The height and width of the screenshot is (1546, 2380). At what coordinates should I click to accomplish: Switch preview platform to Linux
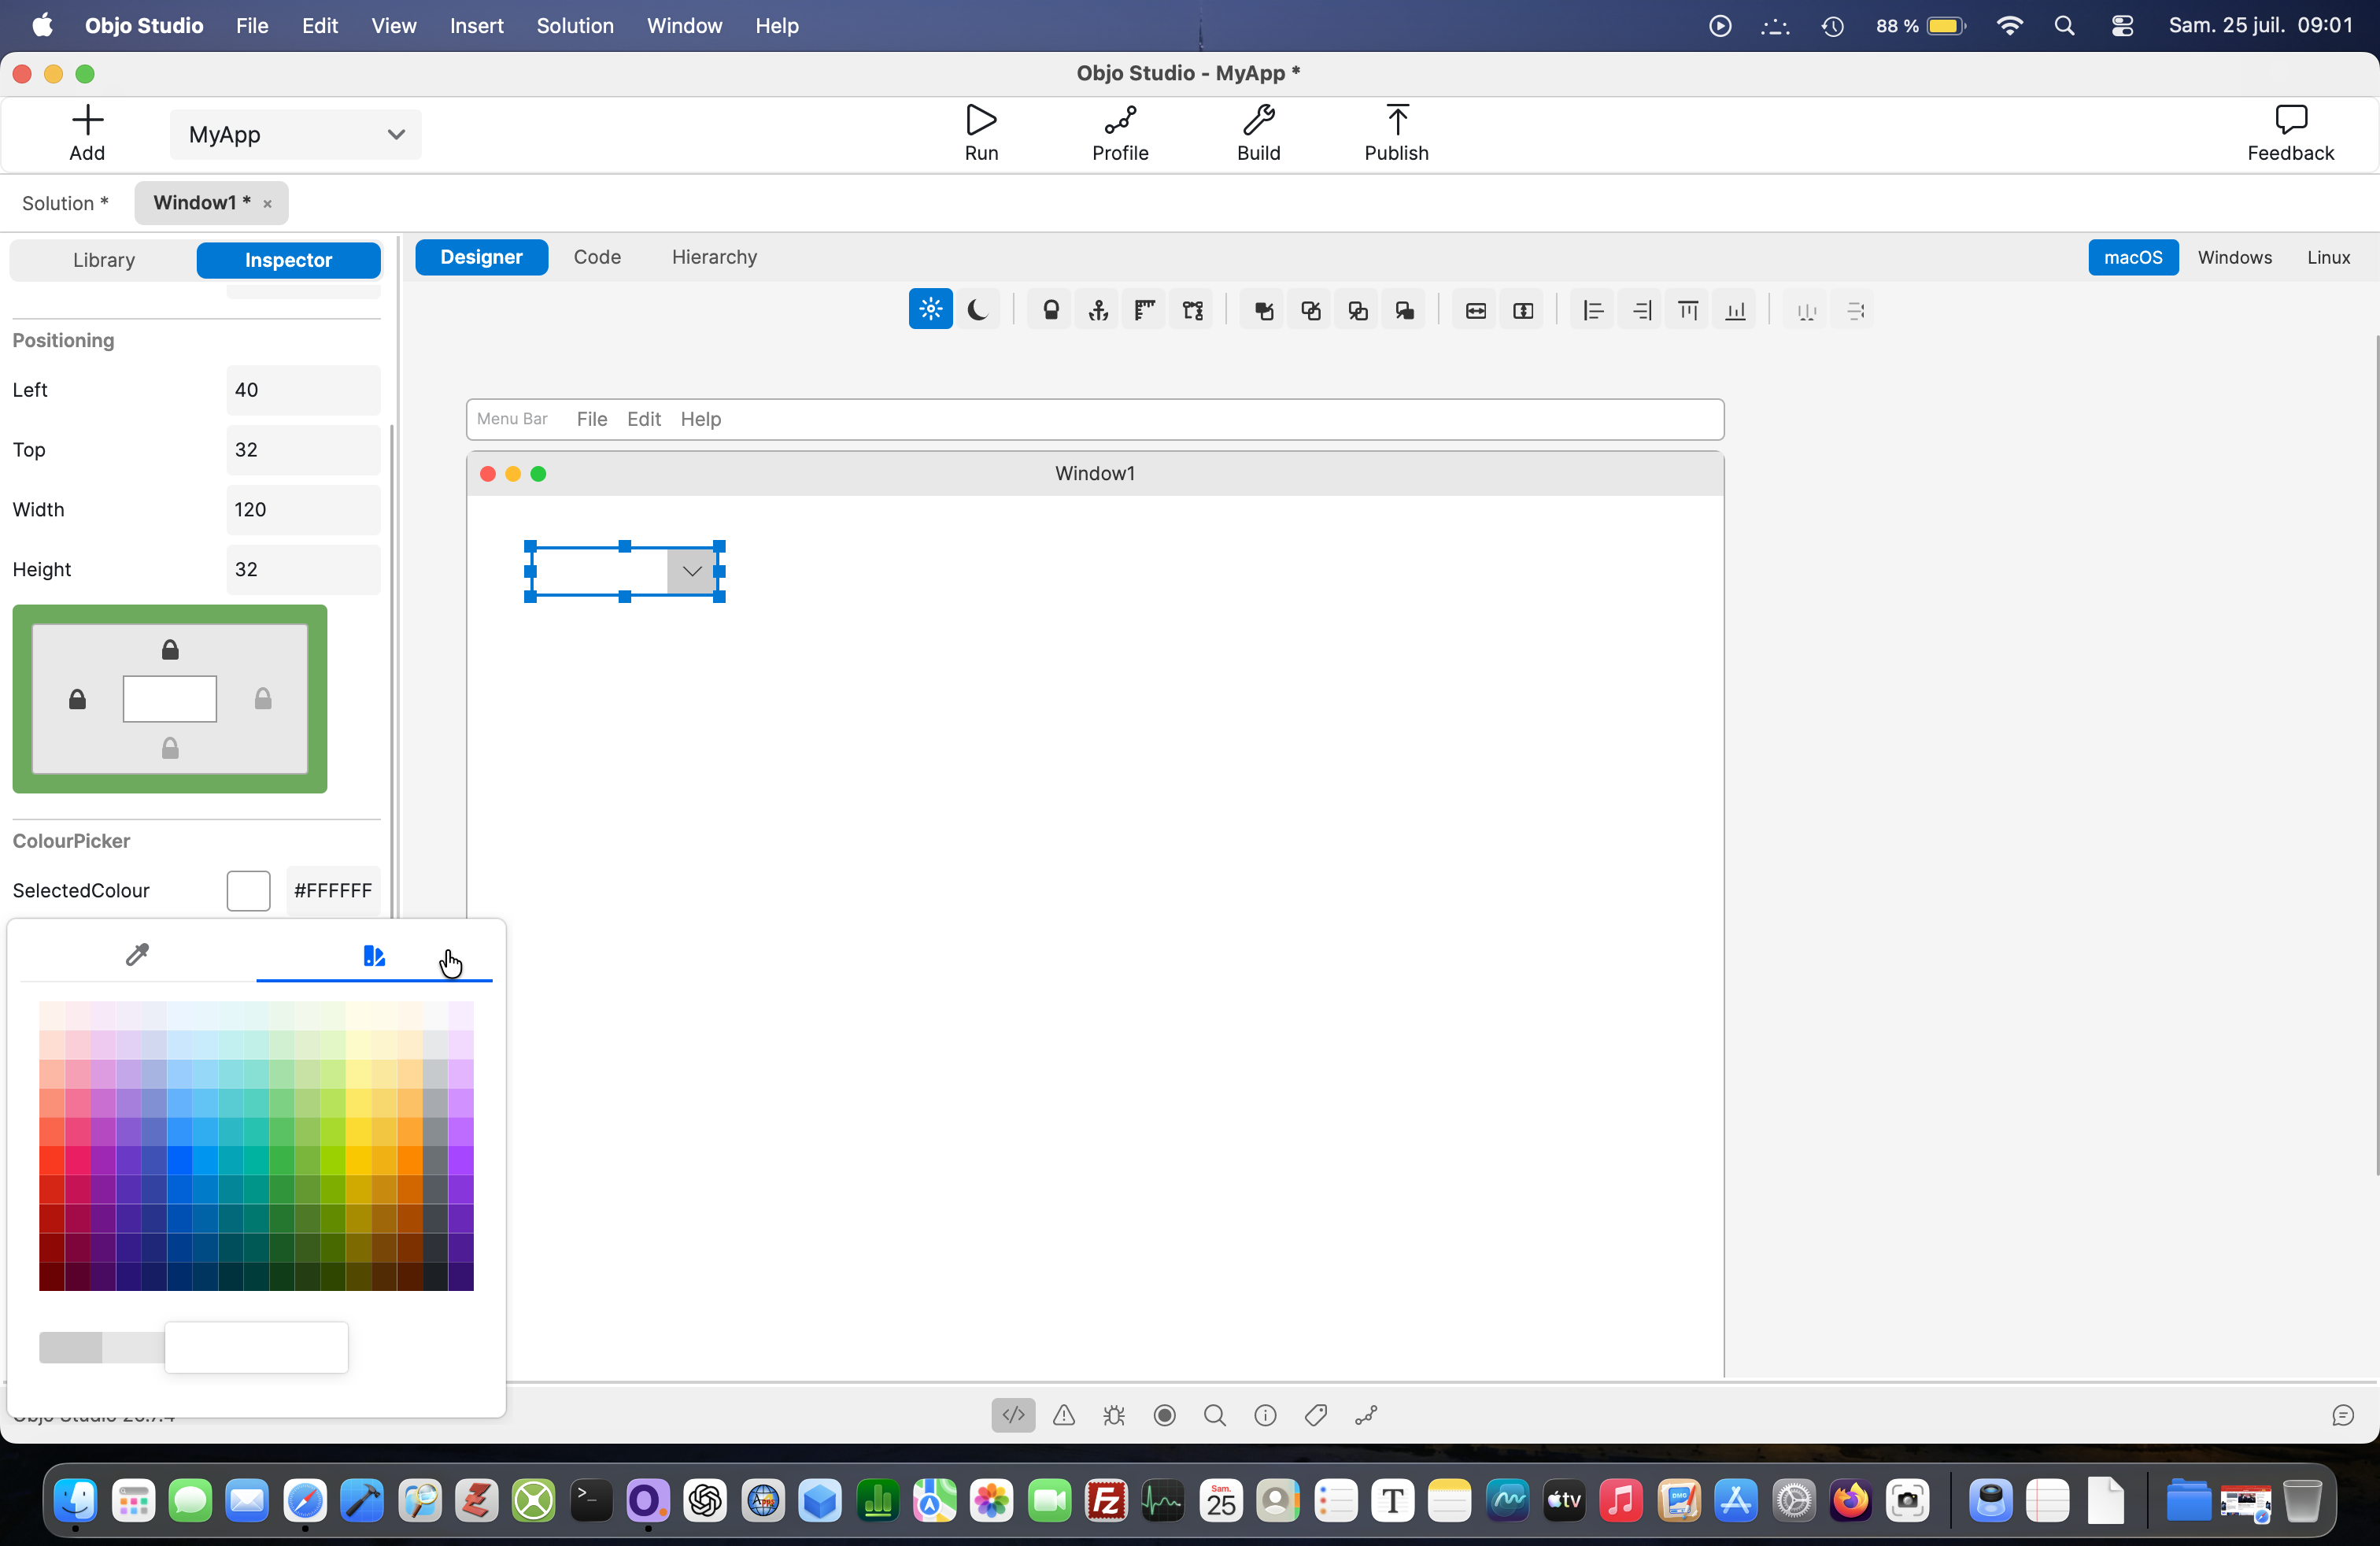tap(2328, 257)
